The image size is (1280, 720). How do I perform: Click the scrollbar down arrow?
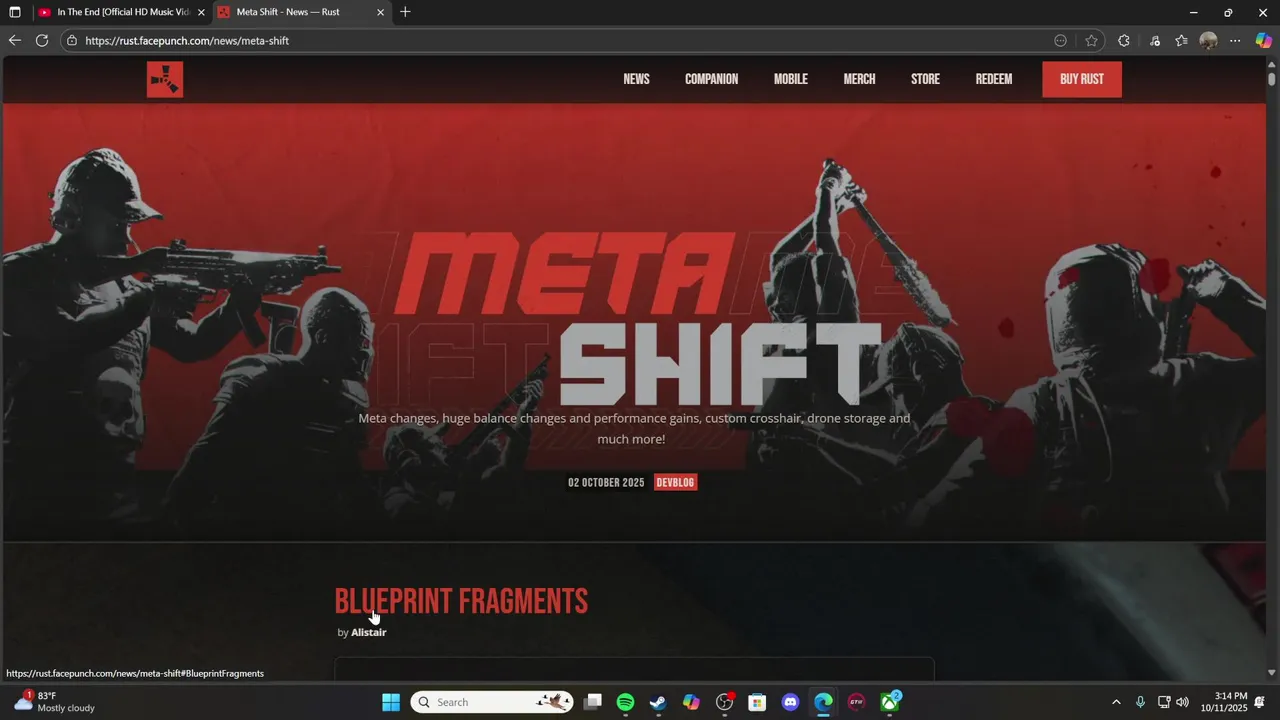point(1272,673)
